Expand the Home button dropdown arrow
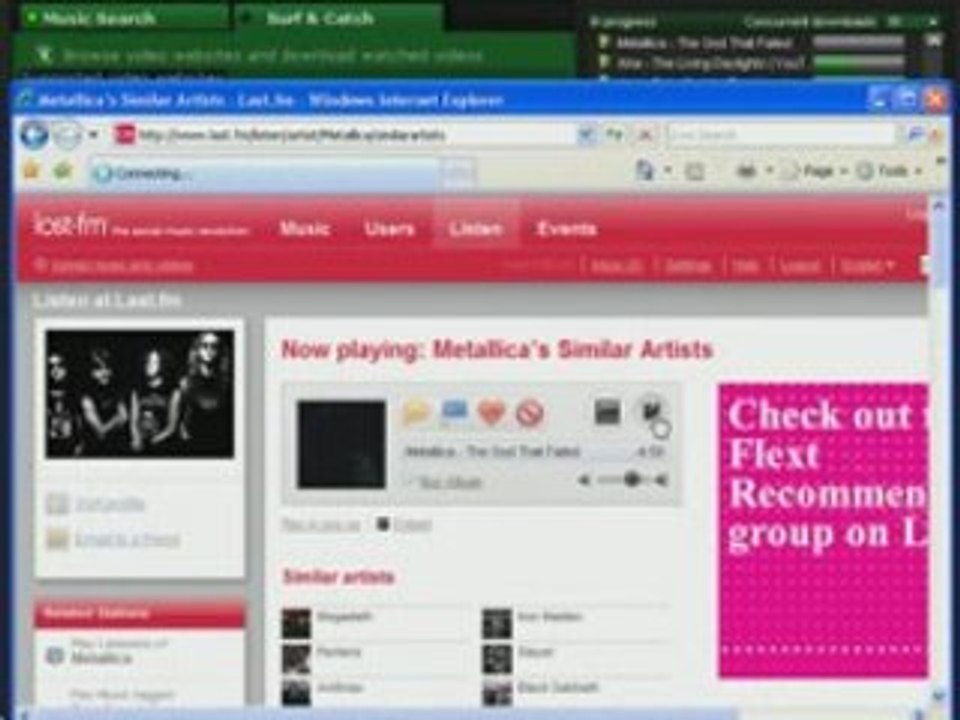960x720 pixels. (668, 171)
